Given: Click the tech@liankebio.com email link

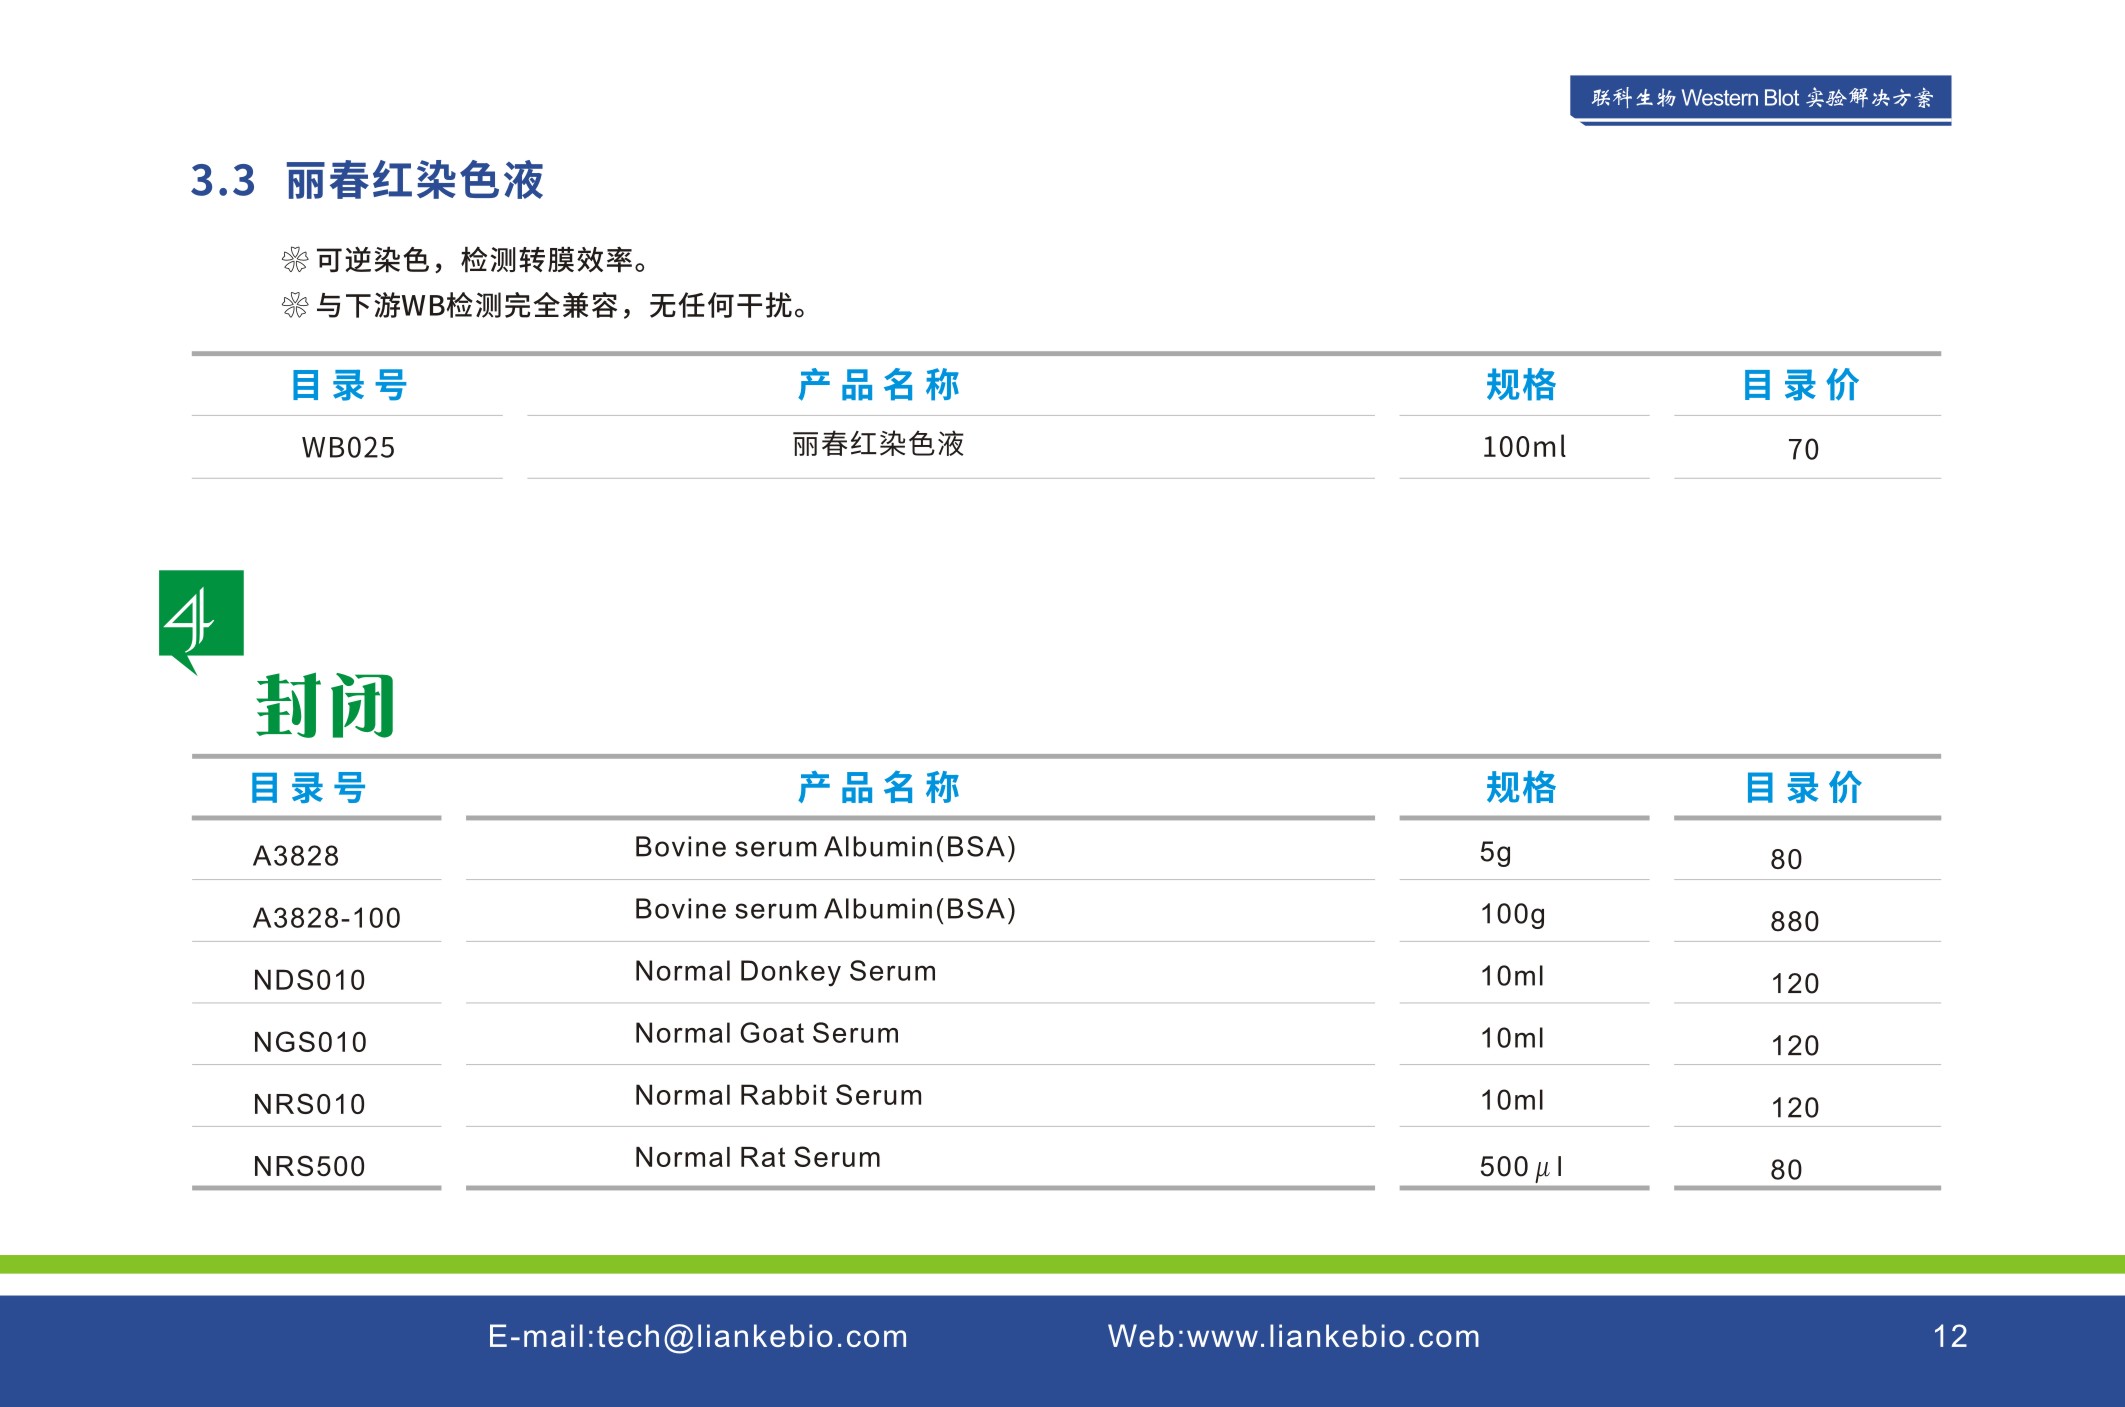Looking at the screenshot, I should point(751,1336).
